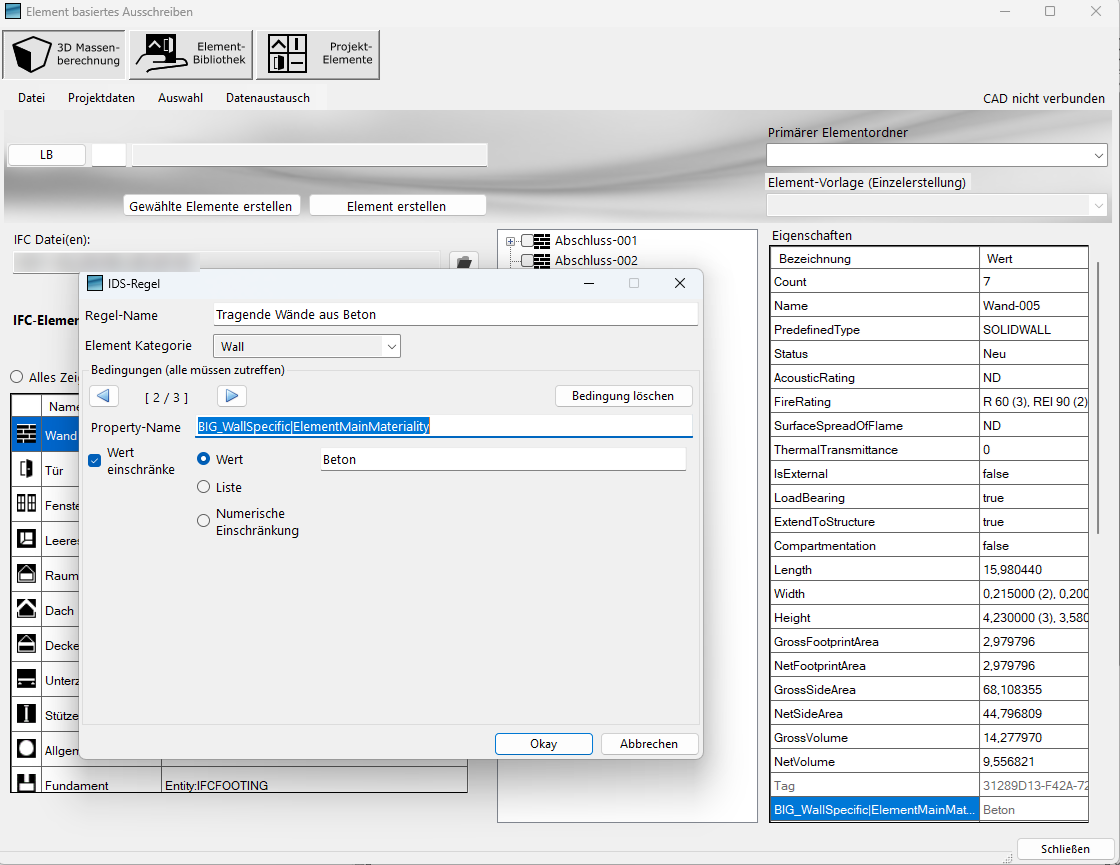
Task: Click the Count property row
Action: point(929,281)
